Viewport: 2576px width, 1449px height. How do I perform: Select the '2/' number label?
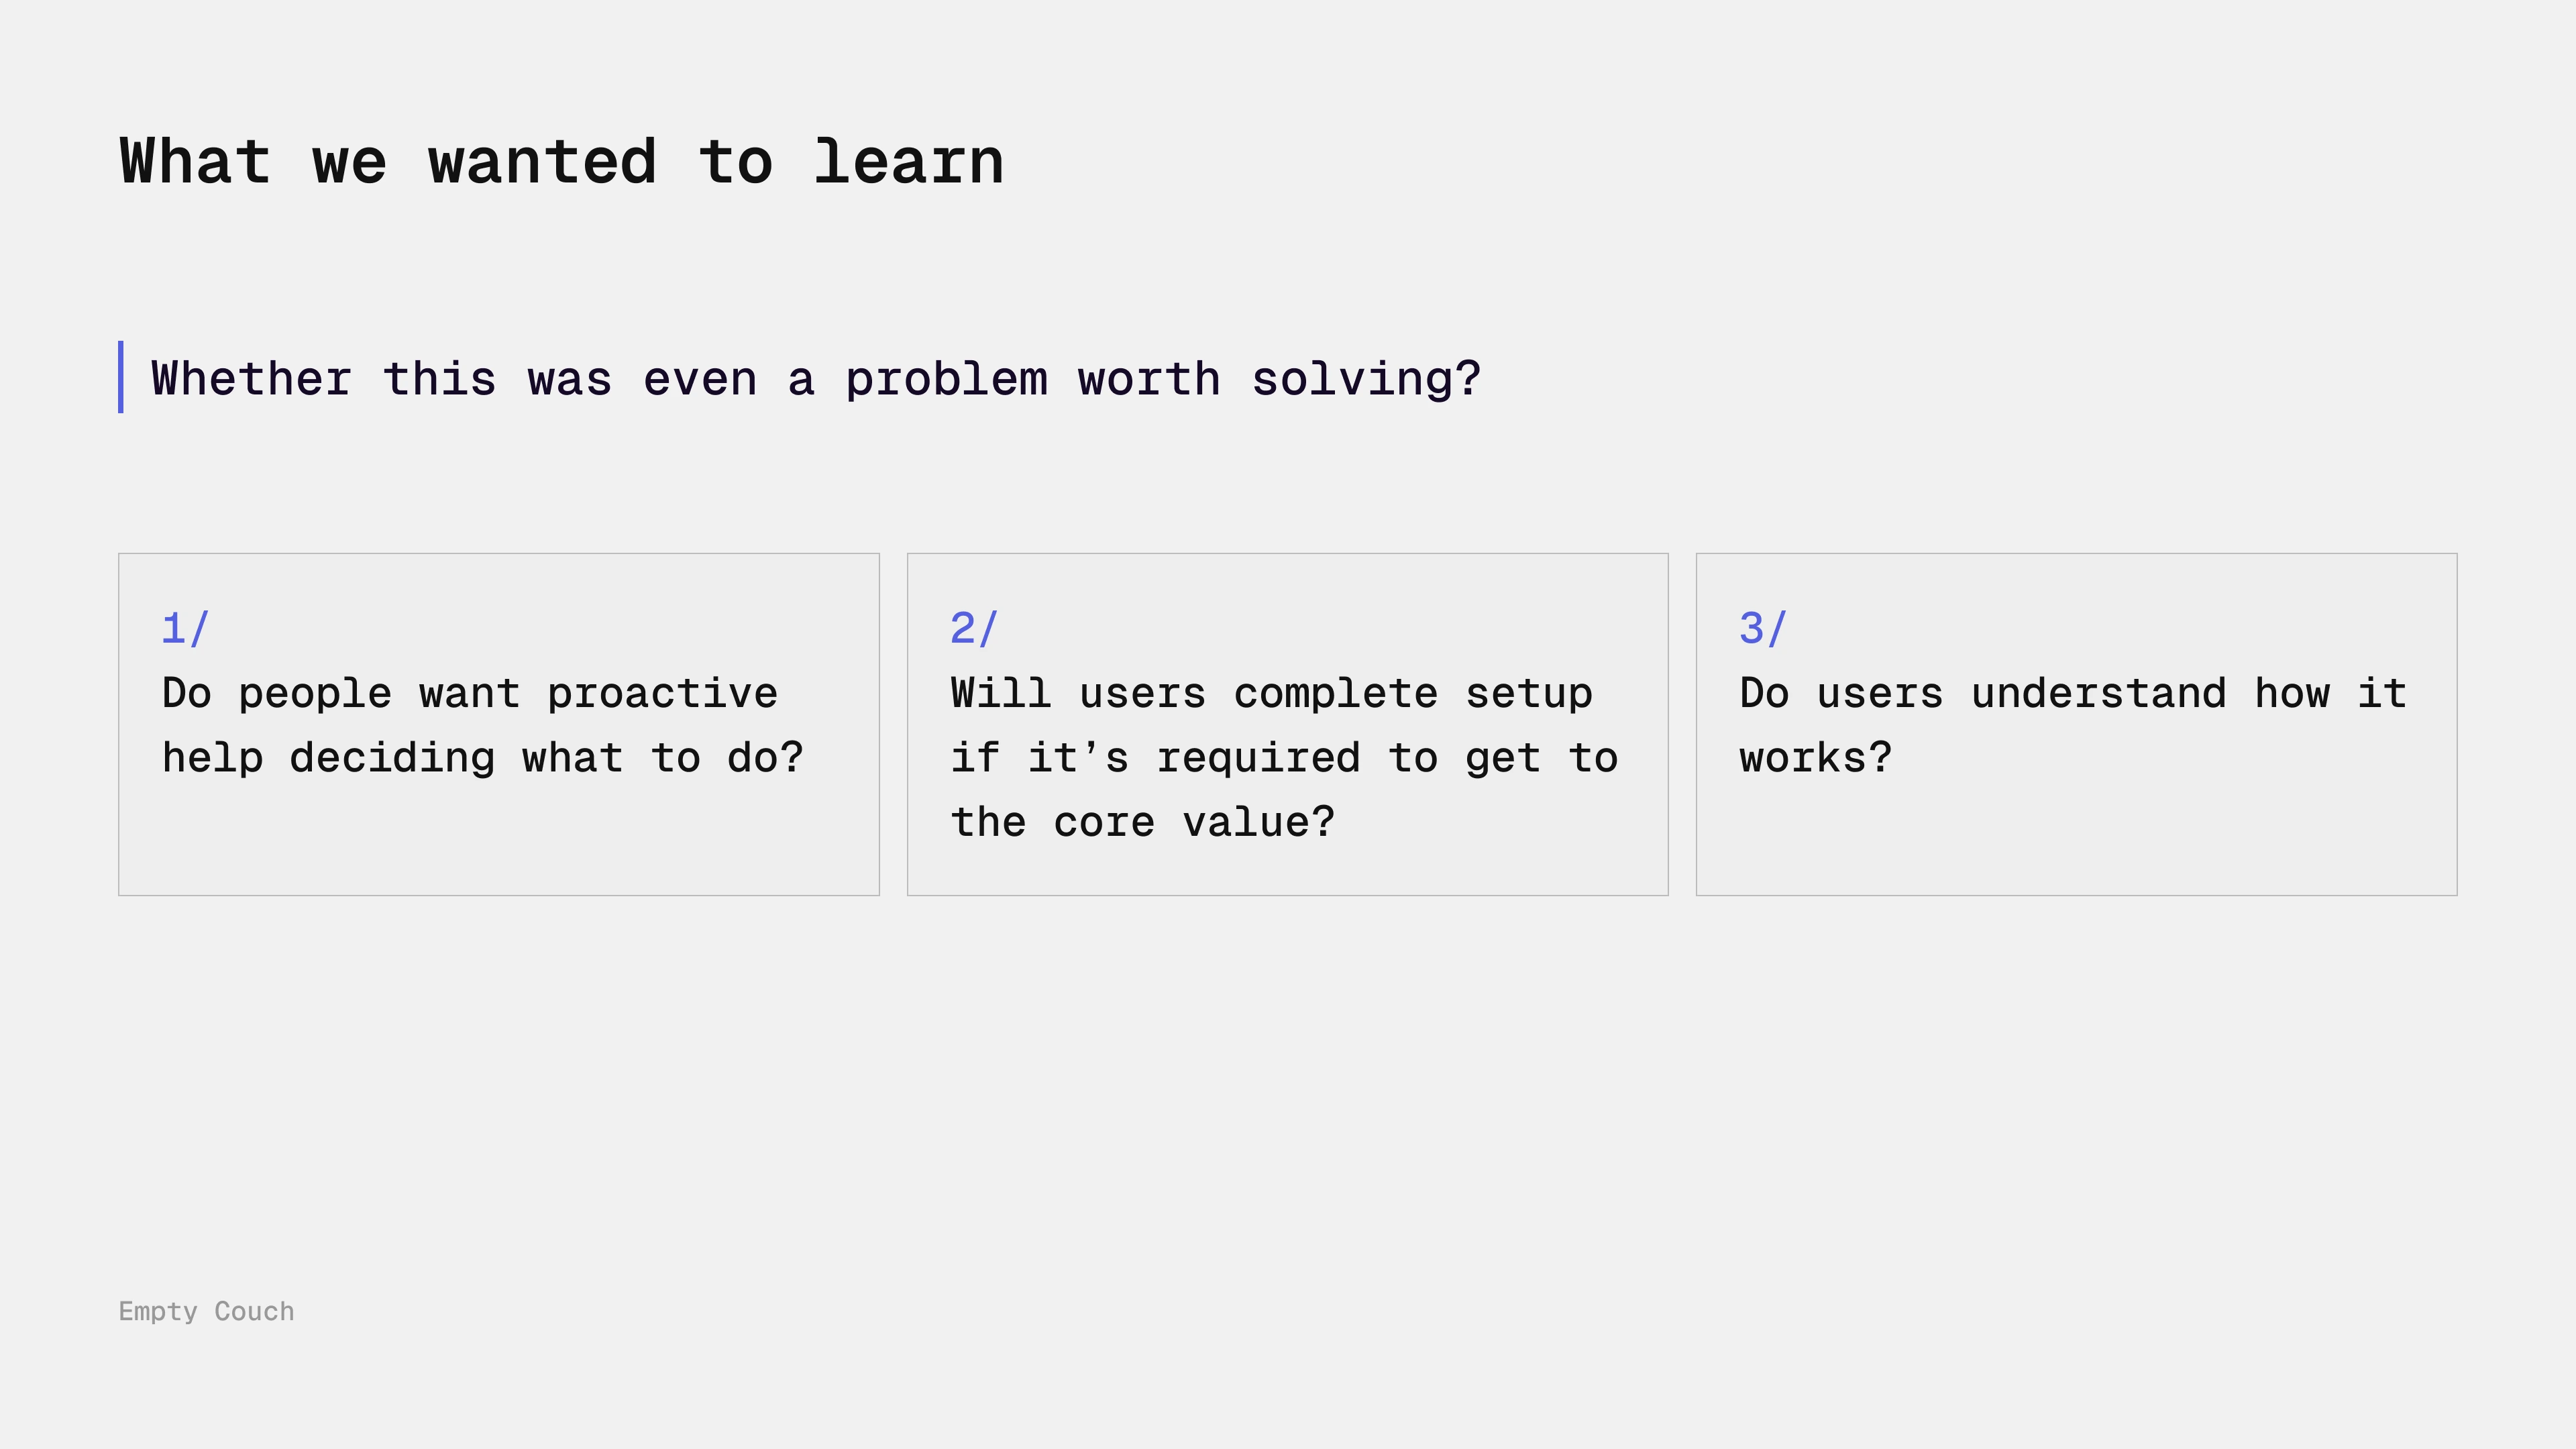(x=973, y=629)
